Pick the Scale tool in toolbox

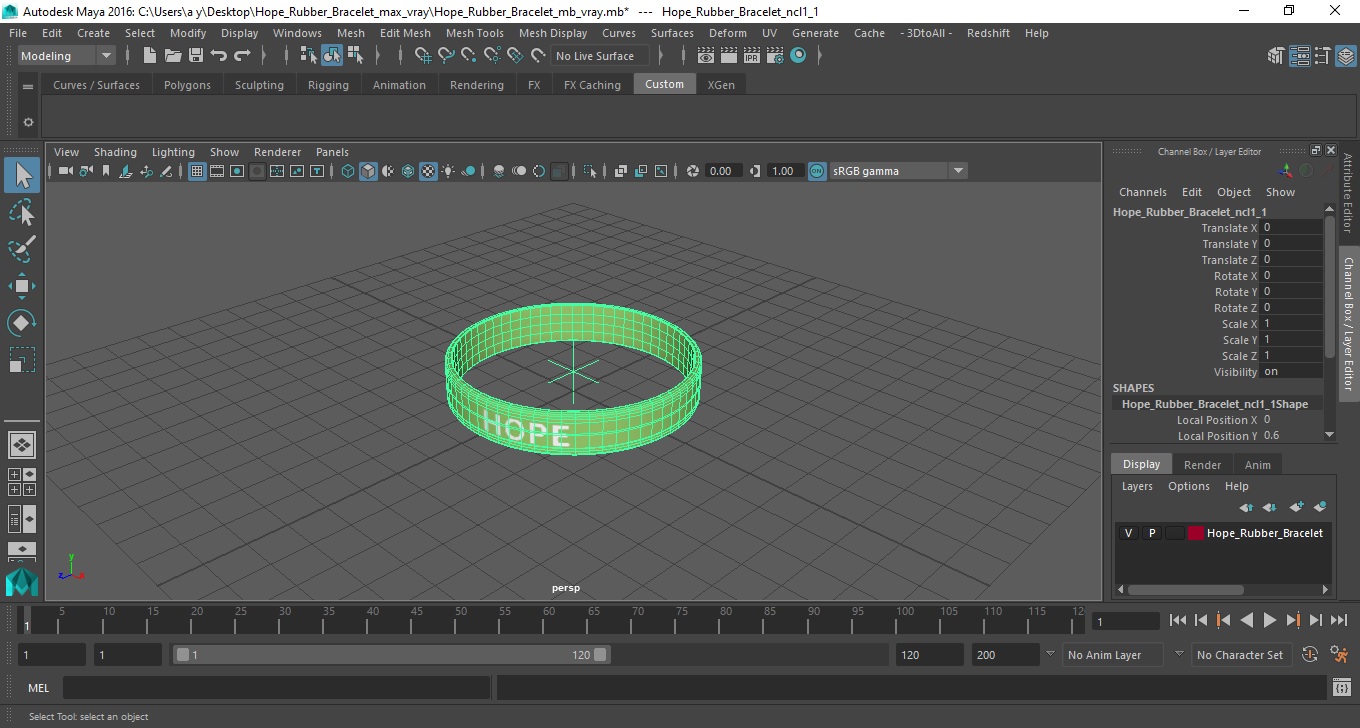click(22, 360)
